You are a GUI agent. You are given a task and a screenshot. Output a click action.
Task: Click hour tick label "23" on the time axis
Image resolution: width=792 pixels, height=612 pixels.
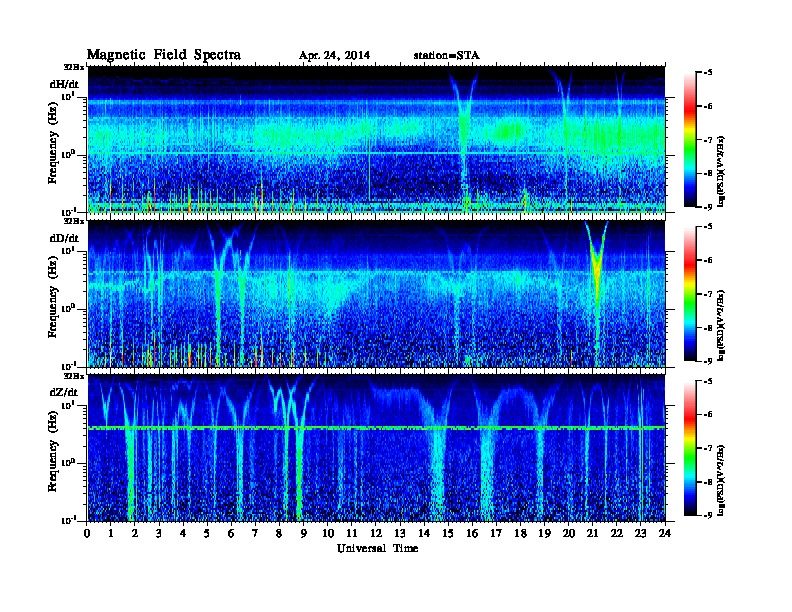[x=640, y=534]
